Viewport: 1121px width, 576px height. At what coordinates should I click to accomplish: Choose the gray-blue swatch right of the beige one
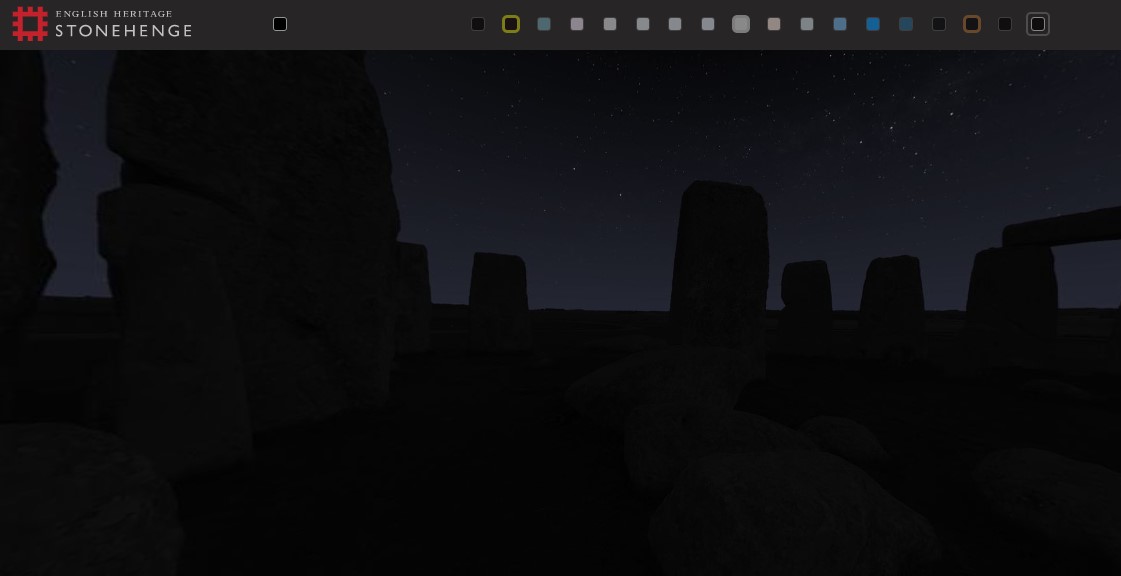(x=806, y=24)
